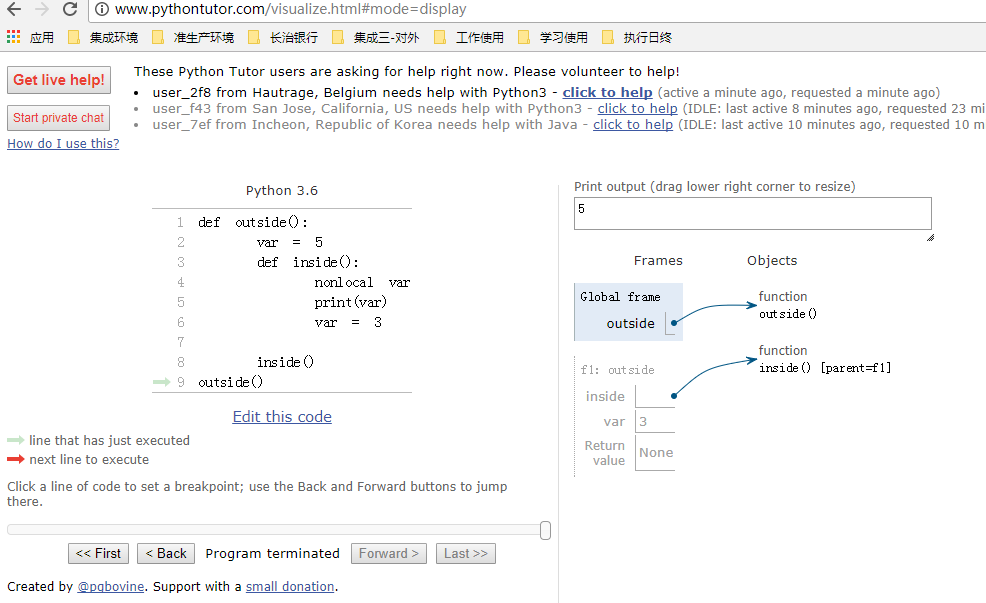
Task: Click the browser reload icon
Action: (x=69, y=9)
